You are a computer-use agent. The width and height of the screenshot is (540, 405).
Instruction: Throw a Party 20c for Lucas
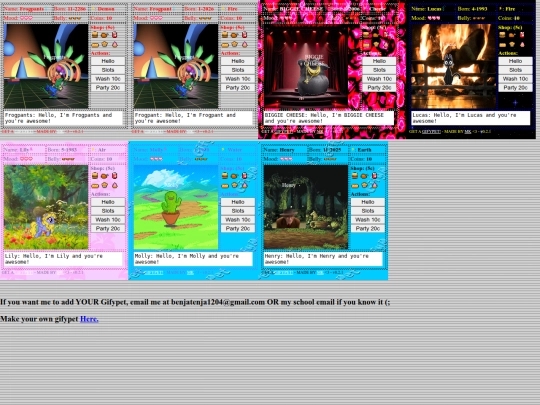[516, 88]
